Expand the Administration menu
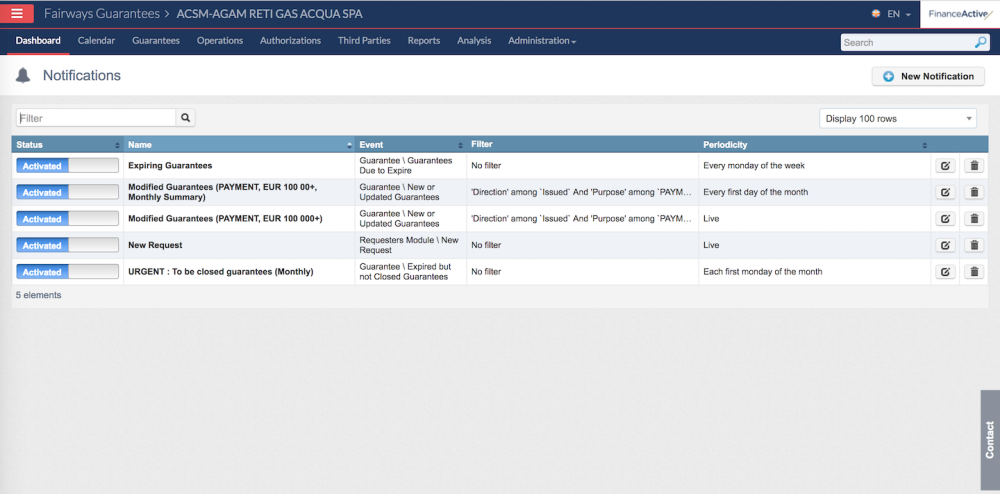The image size is (1000, 494). pos(541,41)
